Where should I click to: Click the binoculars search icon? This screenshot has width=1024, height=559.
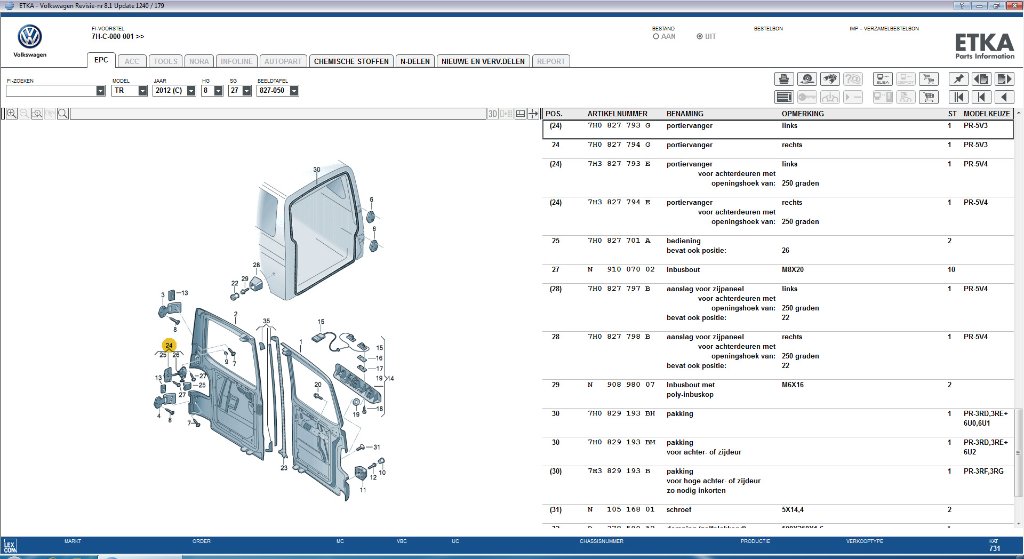pos(830,79)
